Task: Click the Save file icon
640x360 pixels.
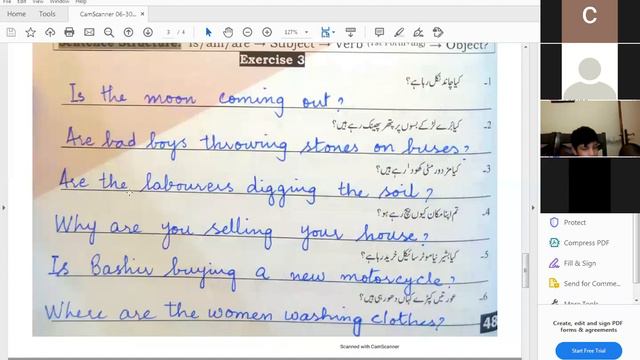Action: (11, 32)
